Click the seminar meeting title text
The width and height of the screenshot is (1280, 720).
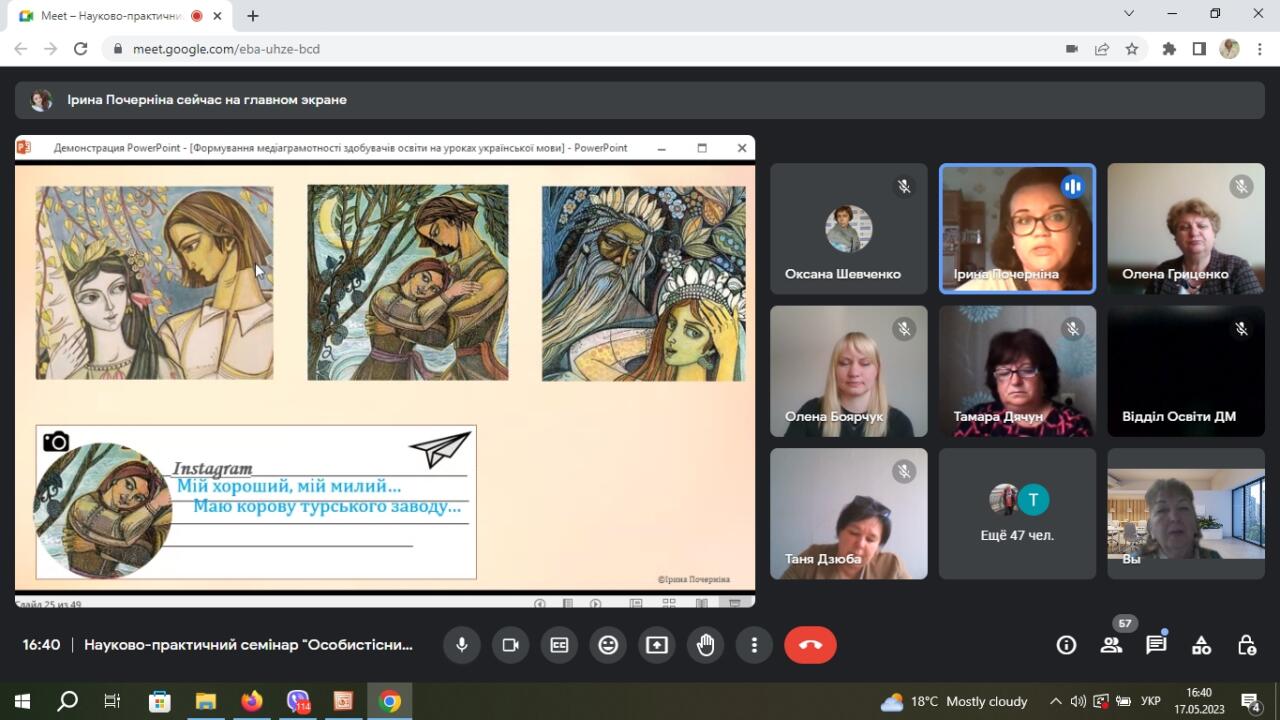coord(248,645)
